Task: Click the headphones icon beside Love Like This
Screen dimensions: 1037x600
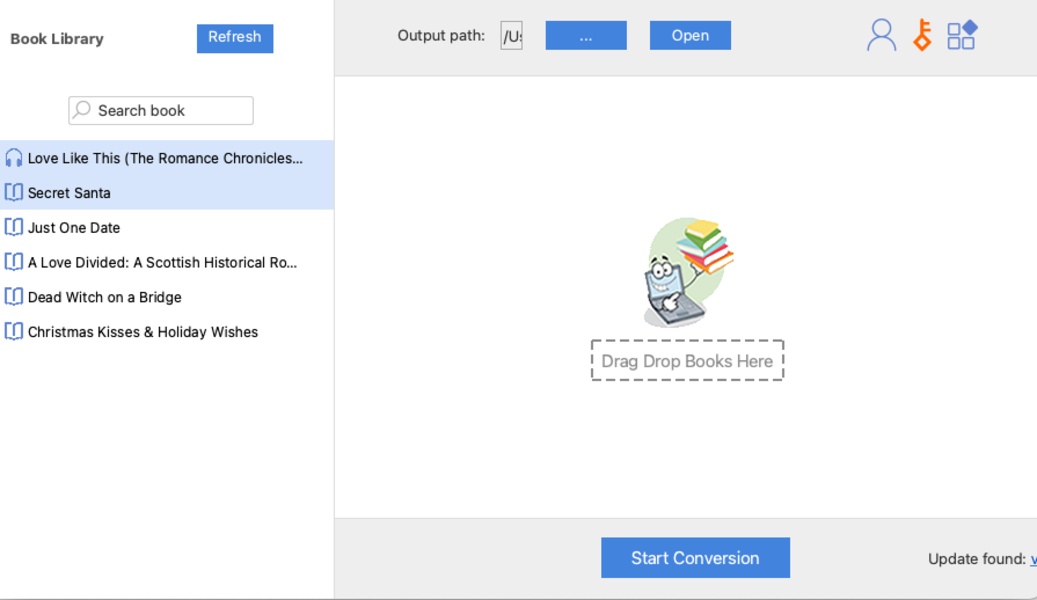Action: [x=13, y=158]
